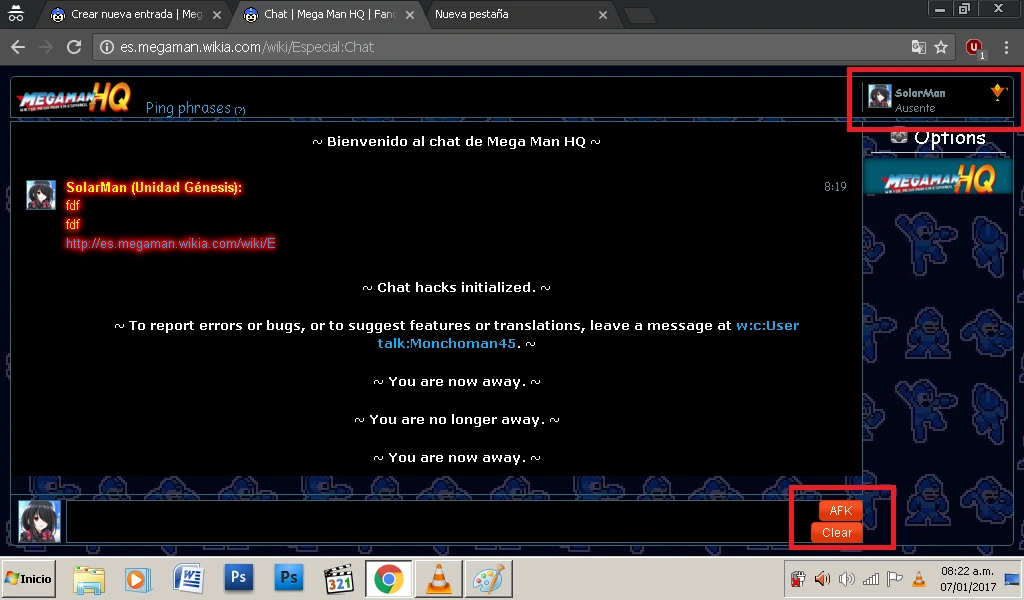1024x600 pixels.
Task: Open VLC media player from taskbar
Action: pyautogui.click(x=439, y=579)
